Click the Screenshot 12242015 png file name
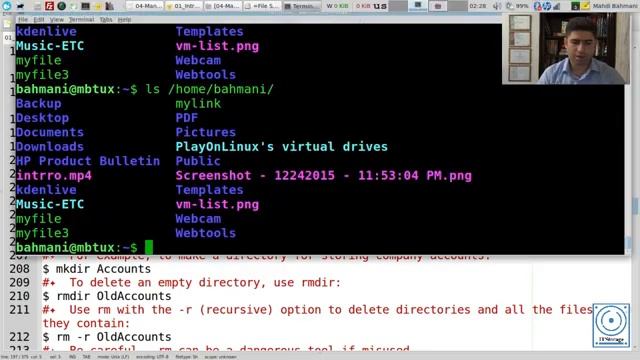 coord(324,176)
